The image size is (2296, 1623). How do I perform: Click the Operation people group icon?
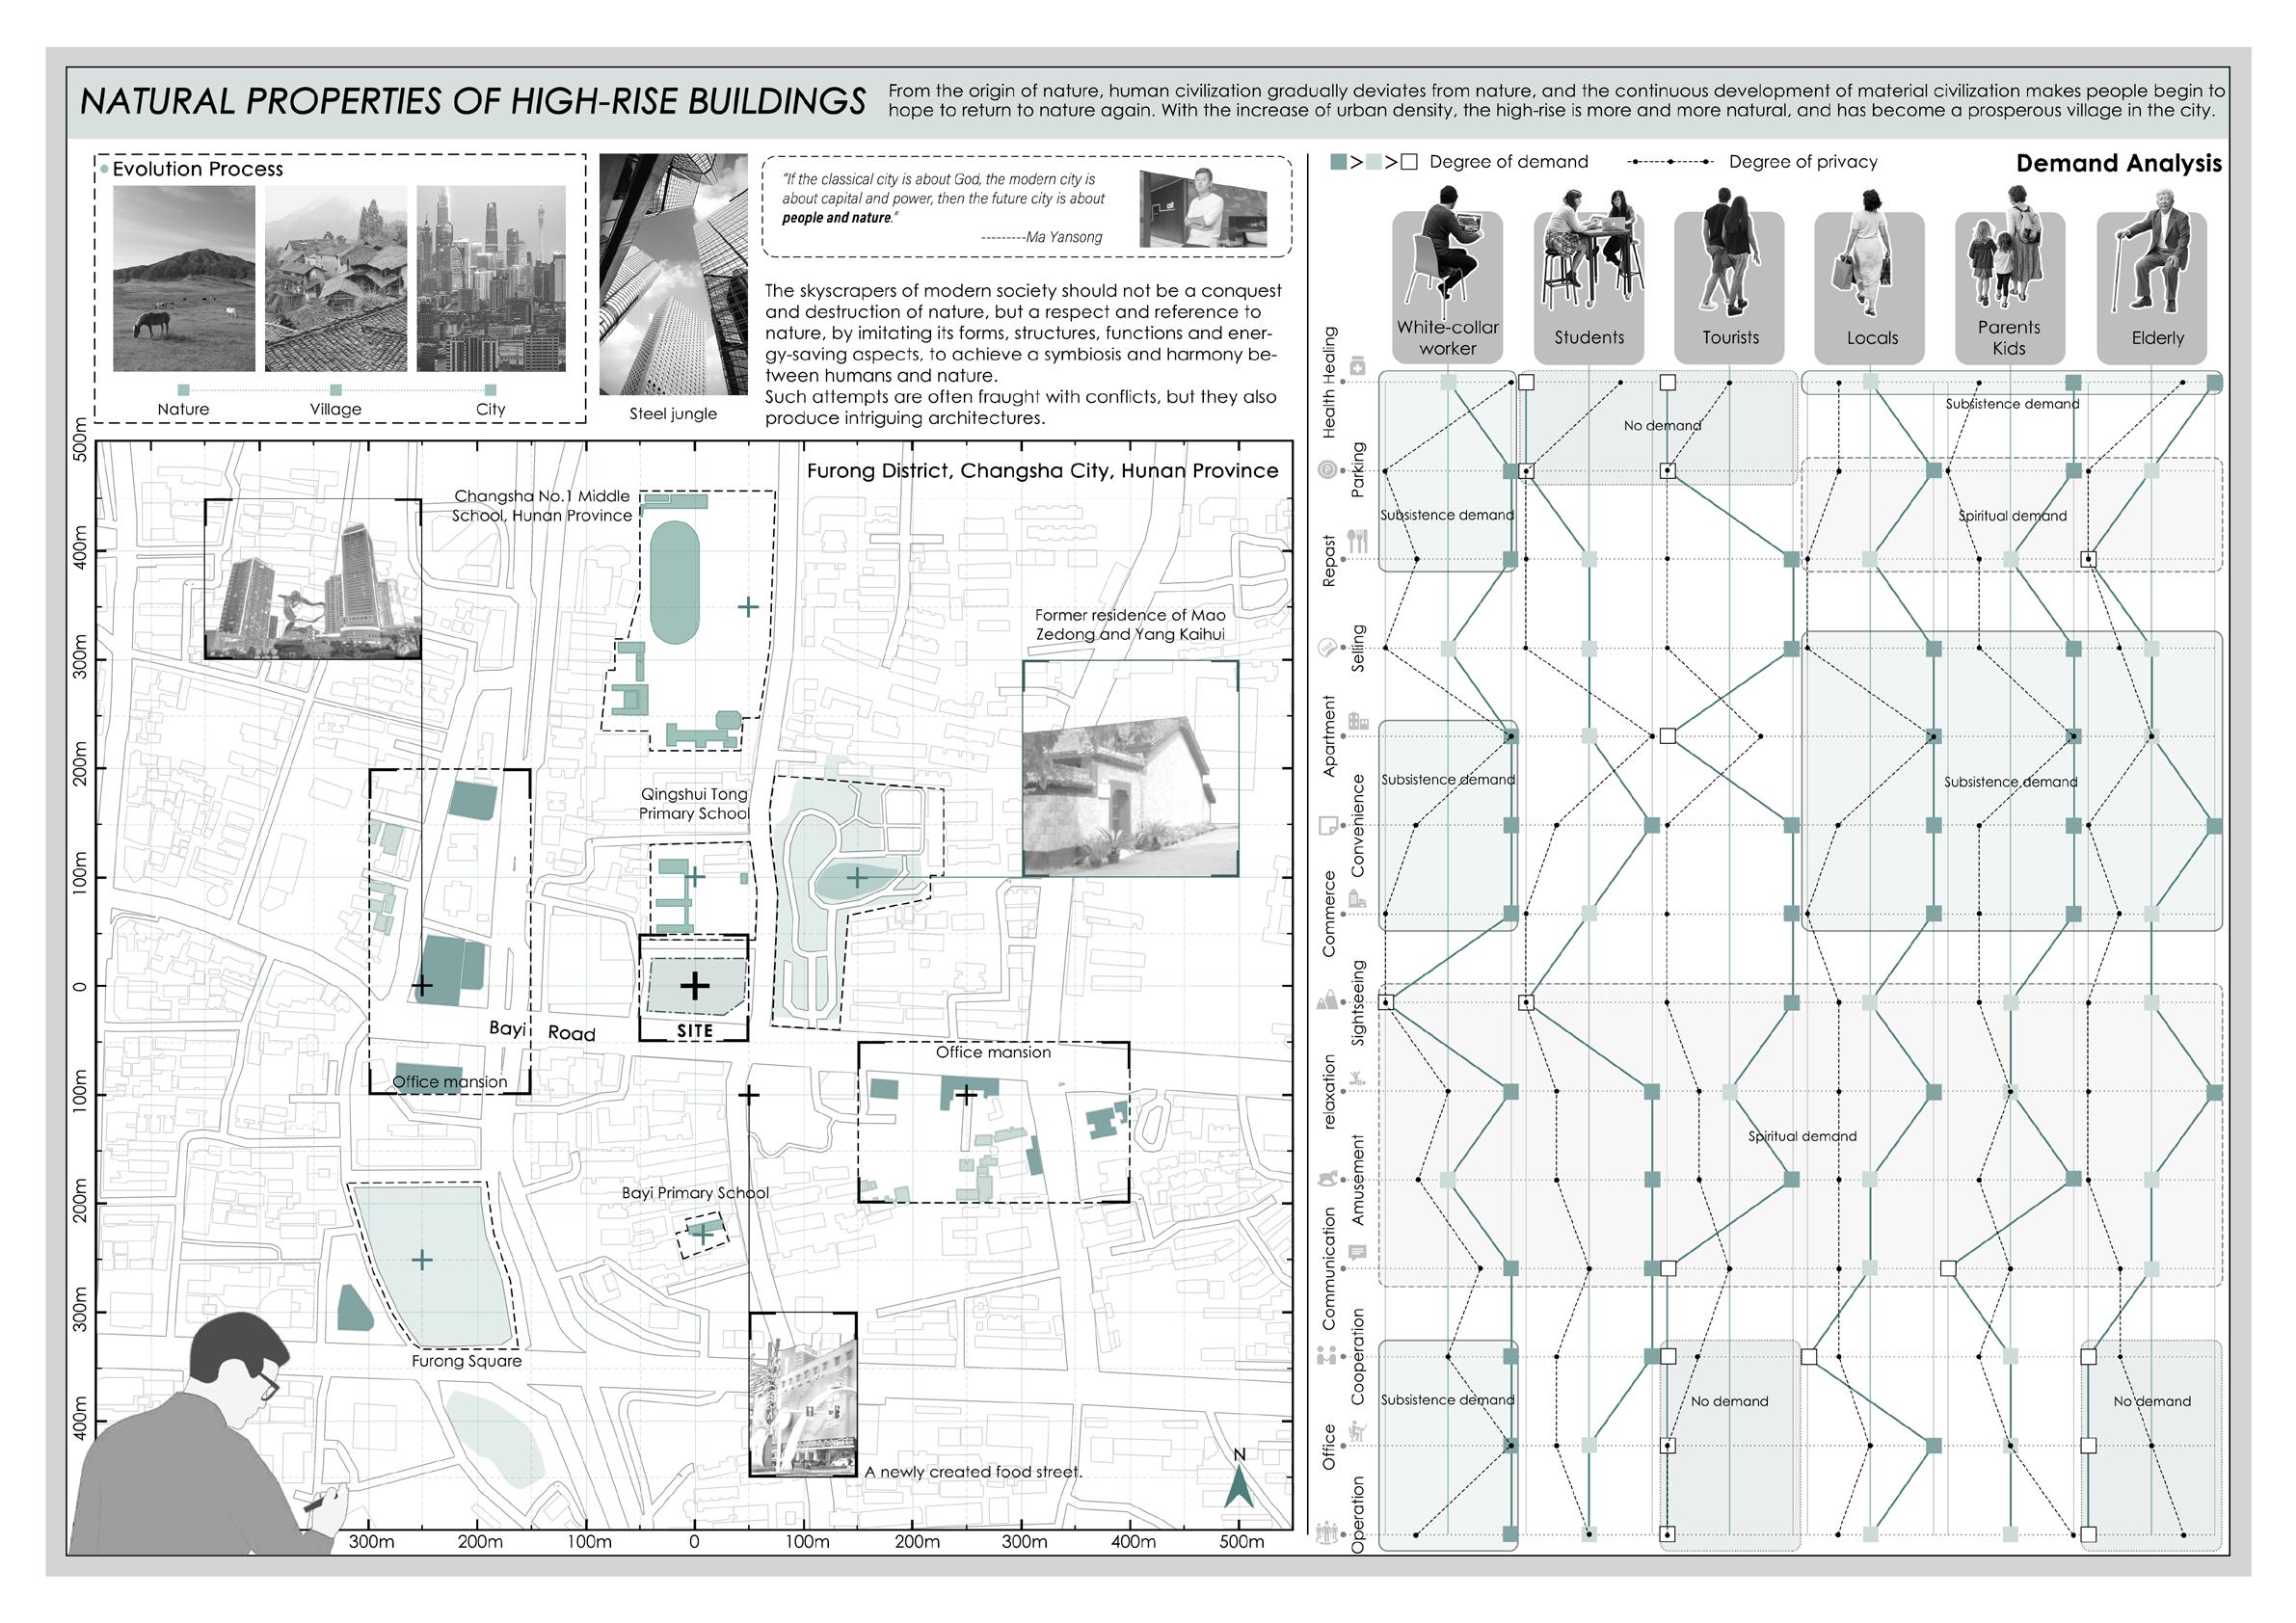(1327, 1531)
